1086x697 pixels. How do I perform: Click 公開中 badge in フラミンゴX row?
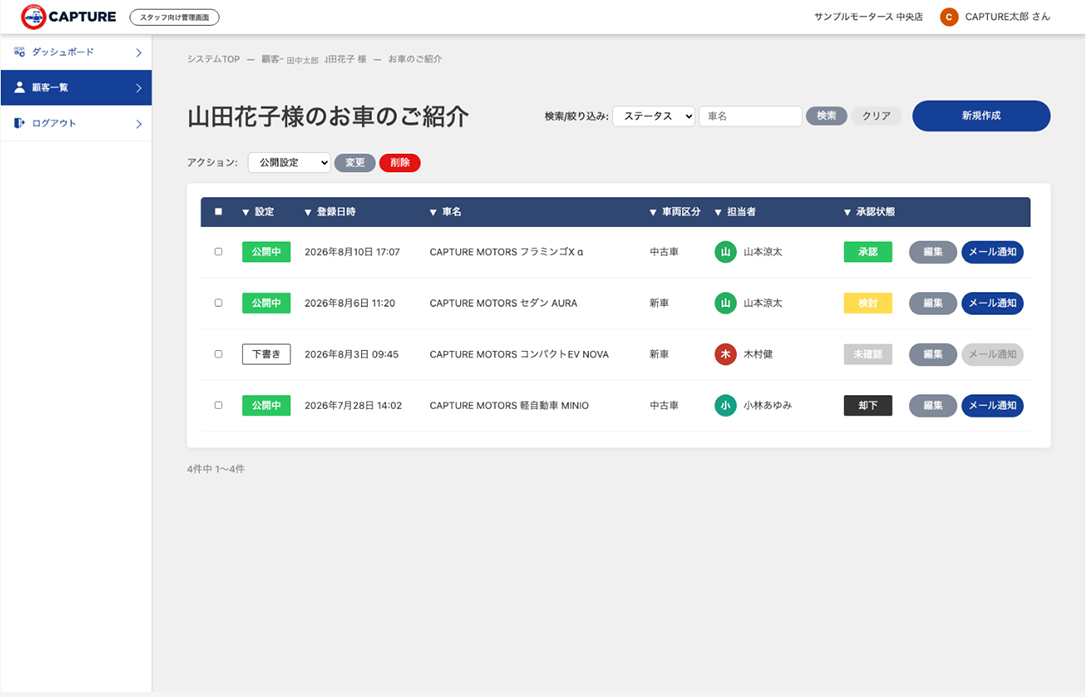pos(266,252)
